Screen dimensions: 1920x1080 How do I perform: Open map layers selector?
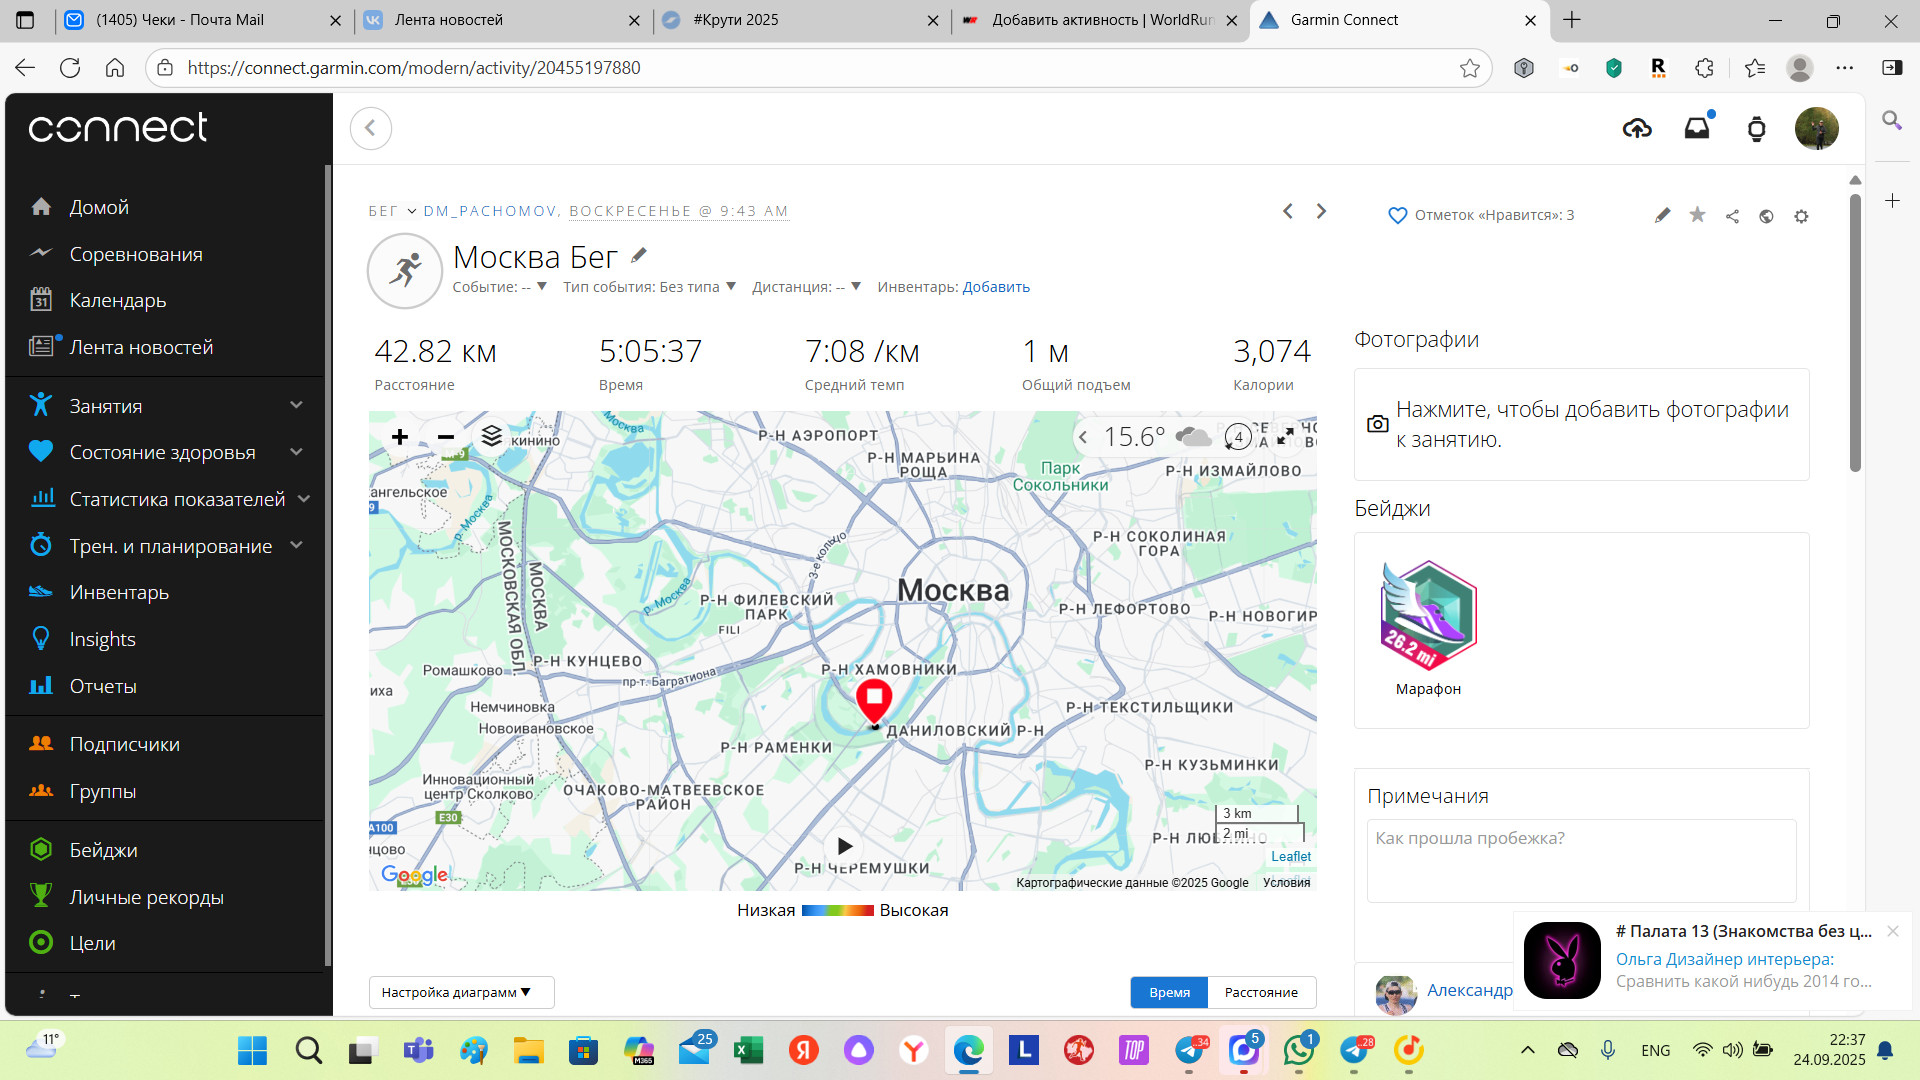[x=492, y=436]
